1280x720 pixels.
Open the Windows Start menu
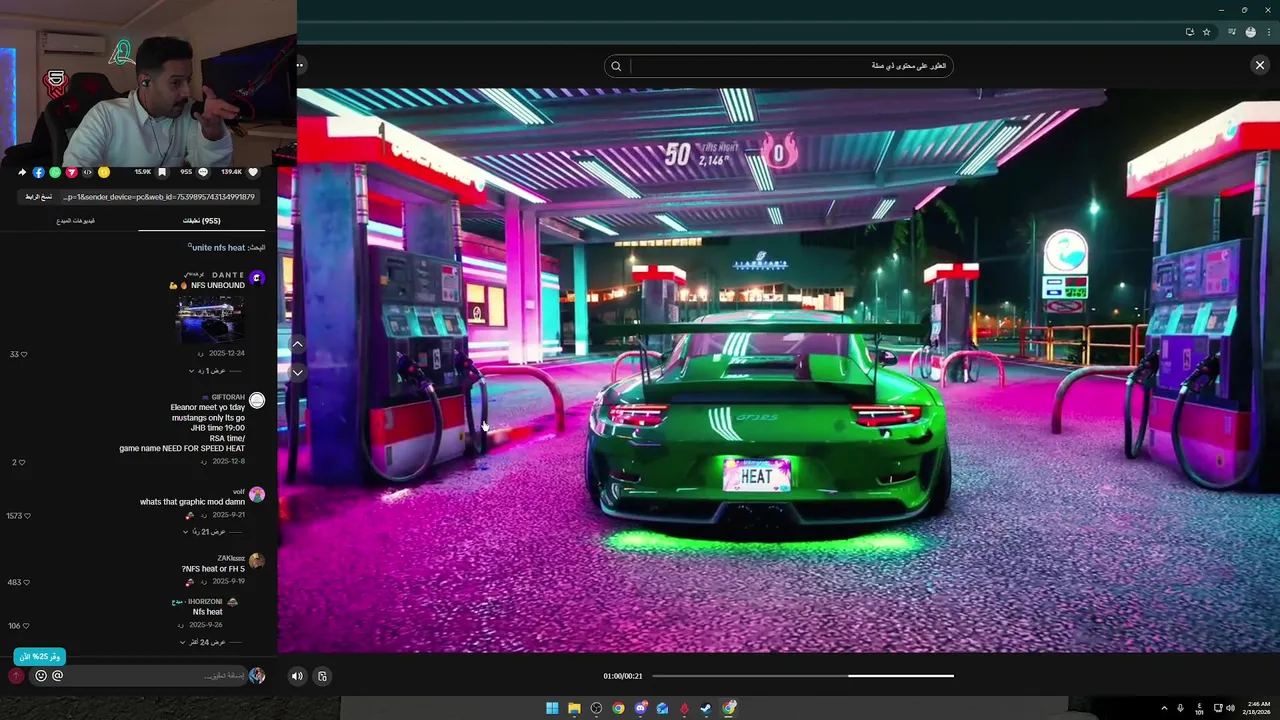tap(552, 708)
